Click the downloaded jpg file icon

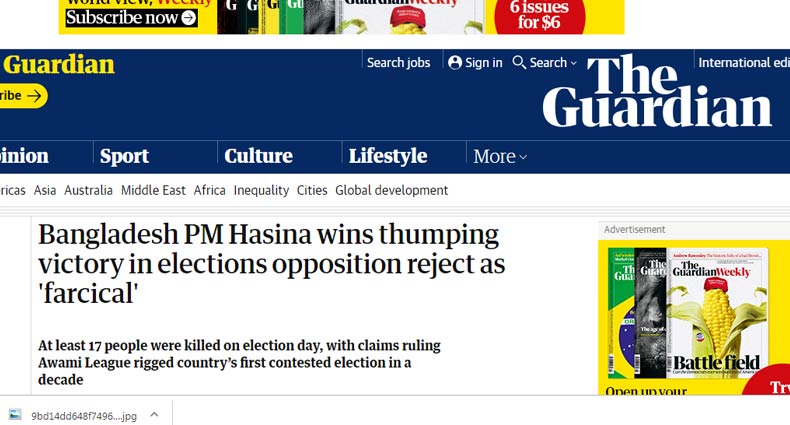click(15, 414)
